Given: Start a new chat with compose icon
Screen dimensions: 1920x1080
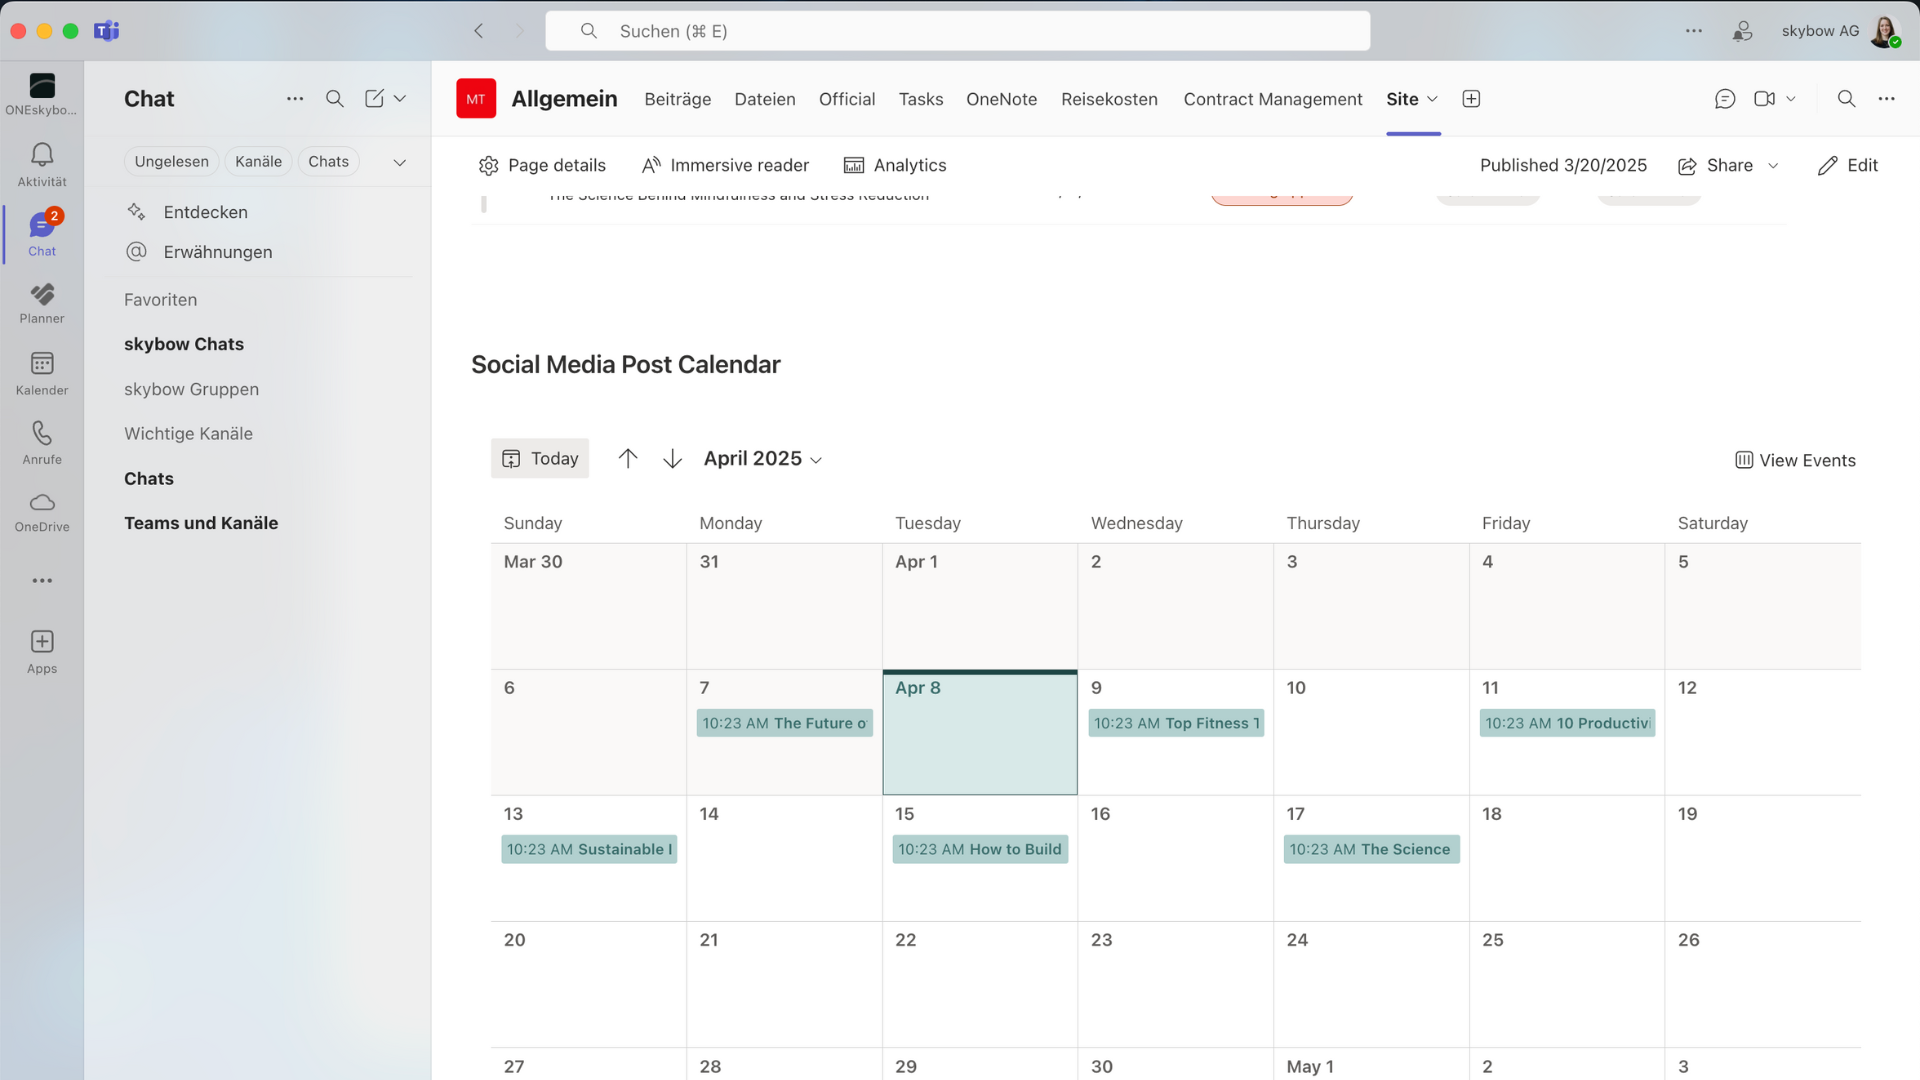Looking at the screenshot, I should click(374, 99).
